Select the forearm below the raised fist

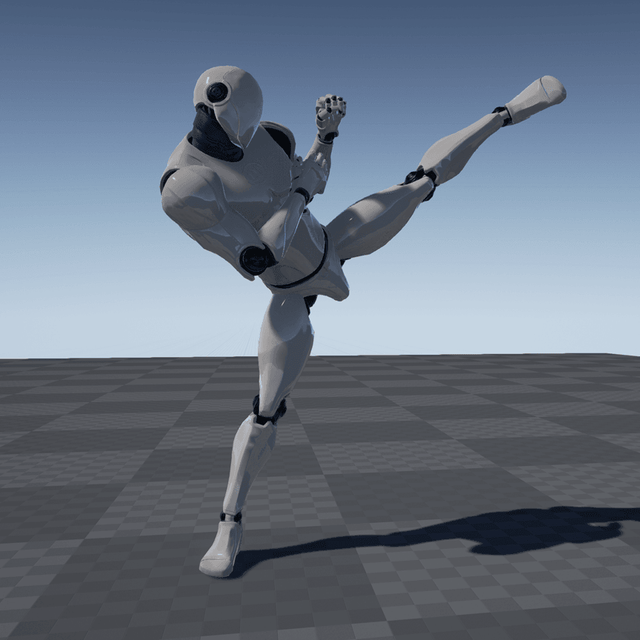314,168
